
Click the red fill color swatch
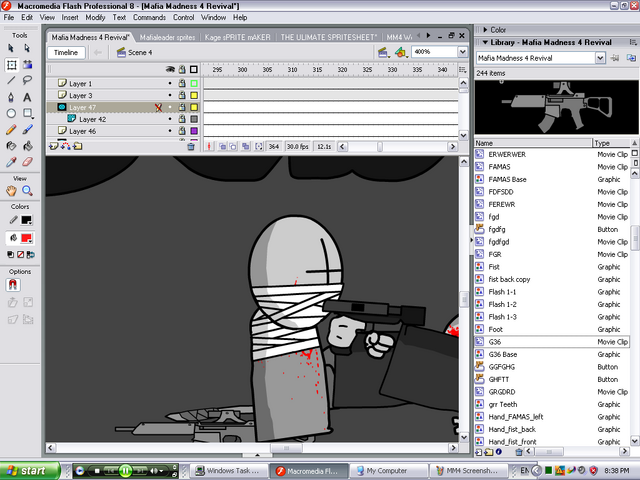click(x=27, y=238)
